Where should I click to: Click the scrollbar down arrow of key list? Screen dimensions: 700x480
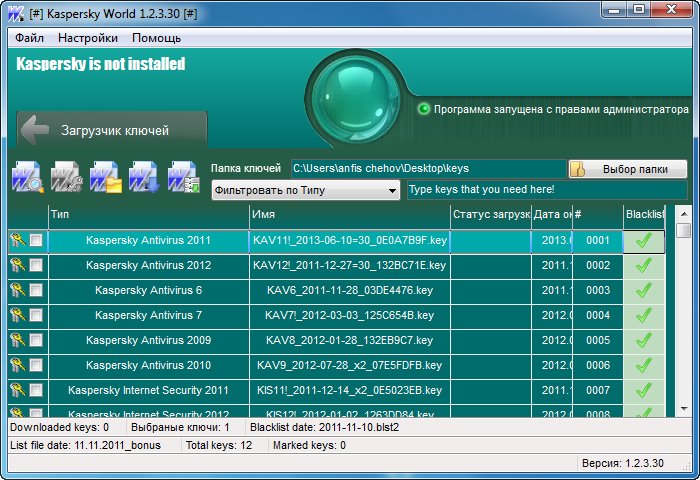pyautogui.click(x=683, y=409)
